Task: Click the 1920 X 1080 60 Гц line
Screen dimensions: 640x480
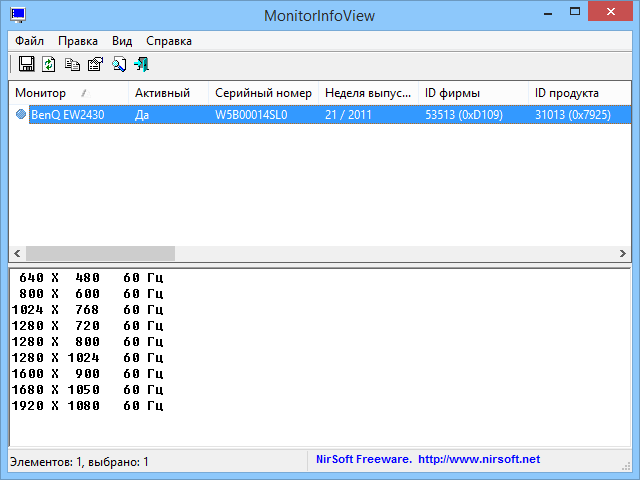Action: pos(88,405)
